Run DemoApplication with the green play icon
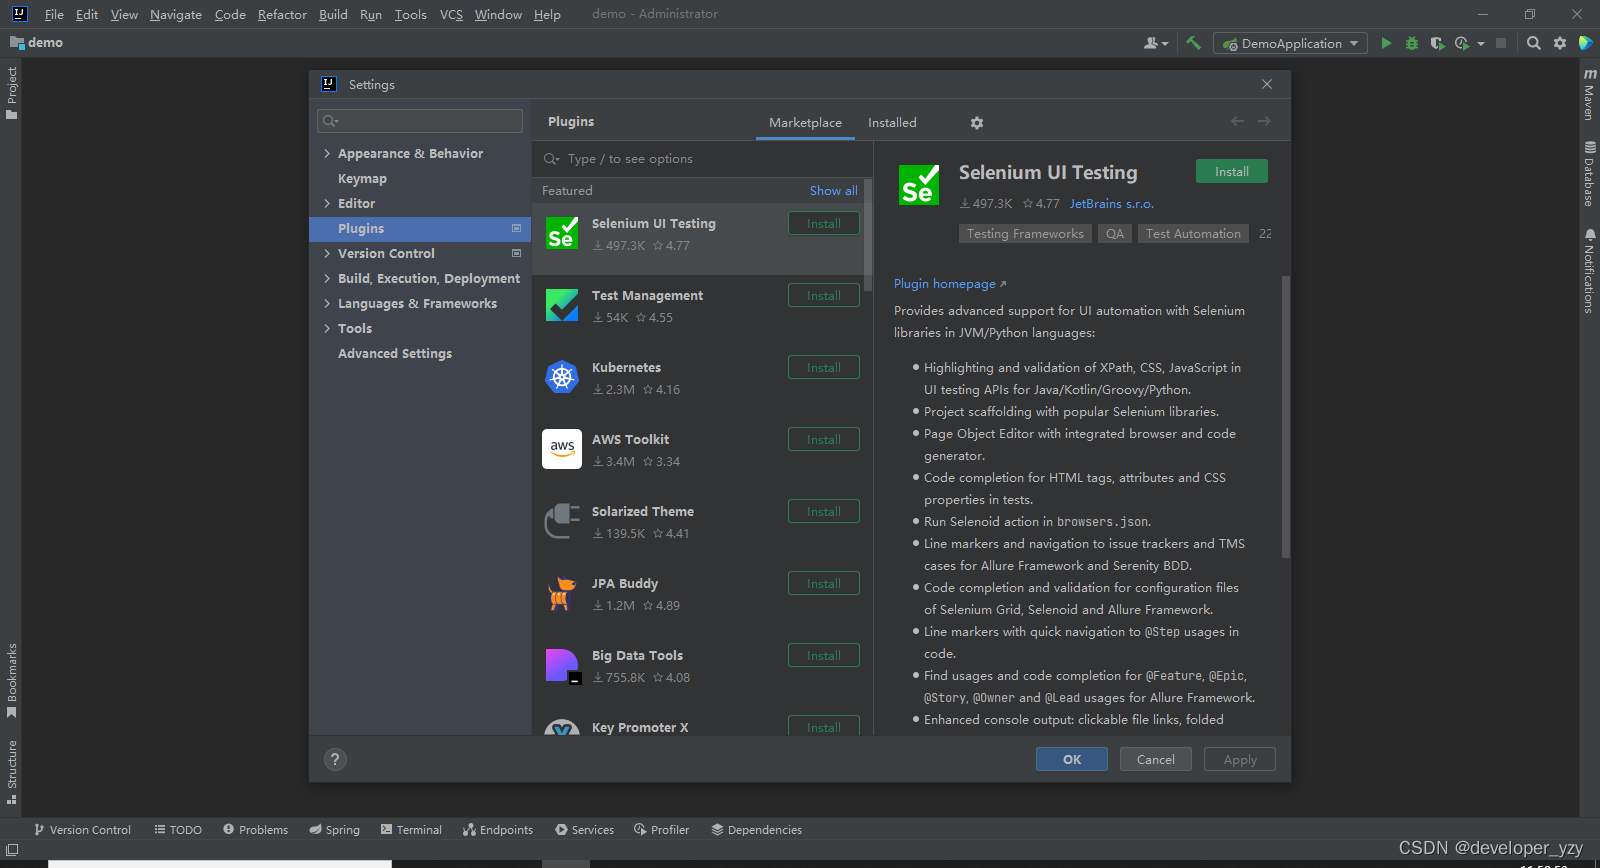The width and height of the screenshot is (1600, 868). tap(1386, 43)
